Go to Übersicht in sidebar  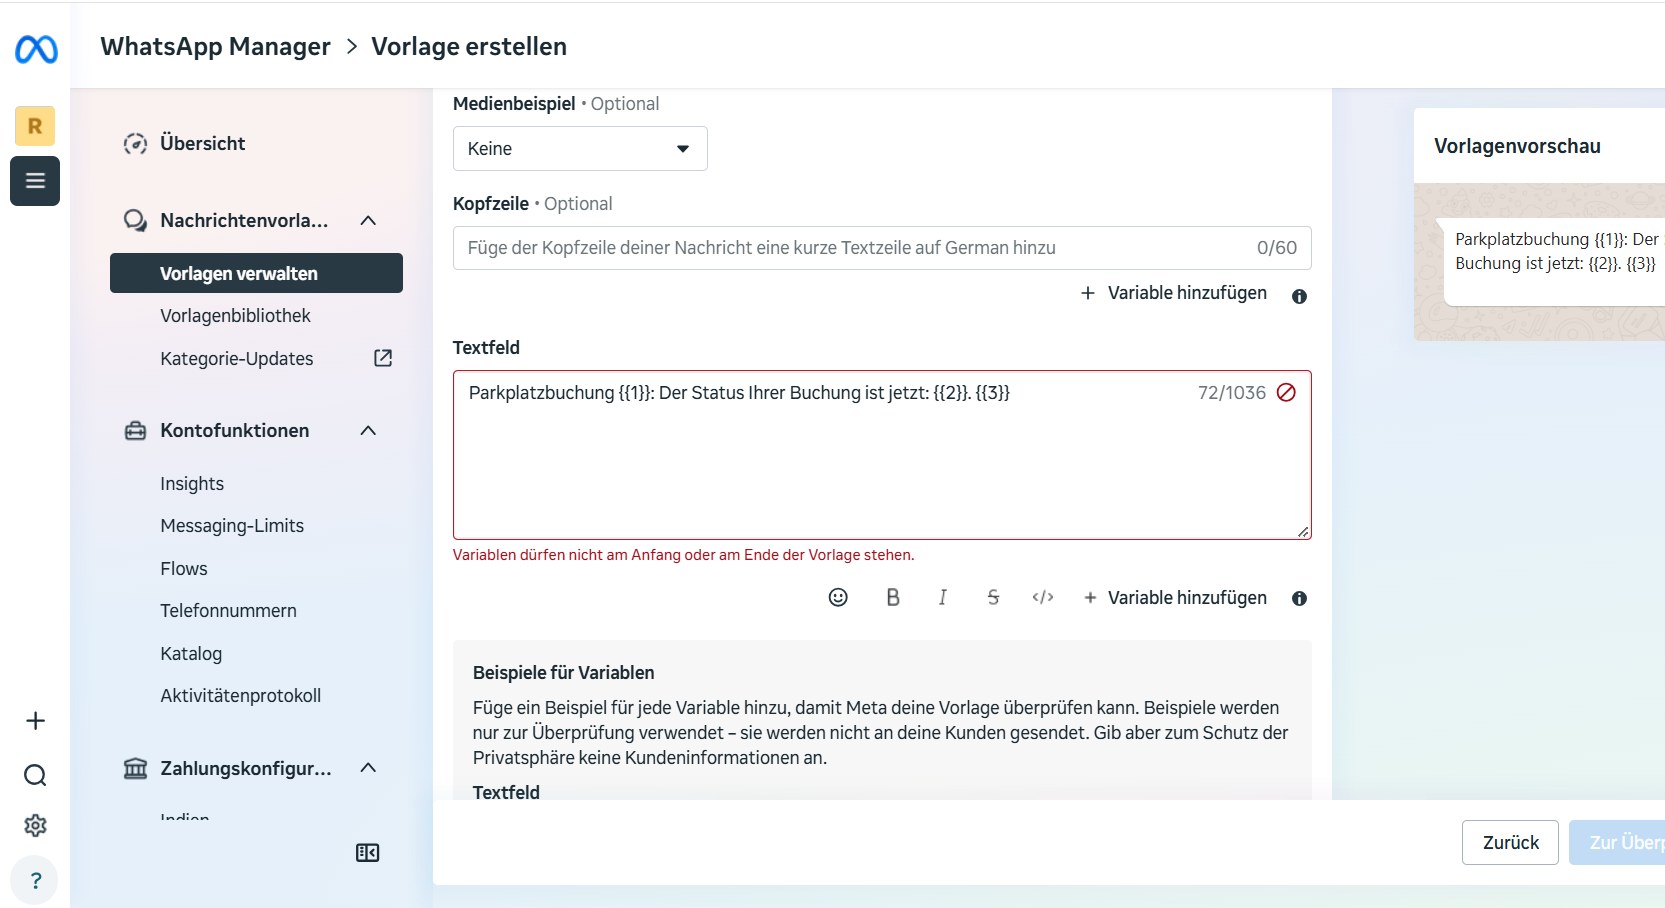click(x=202, y=143)
